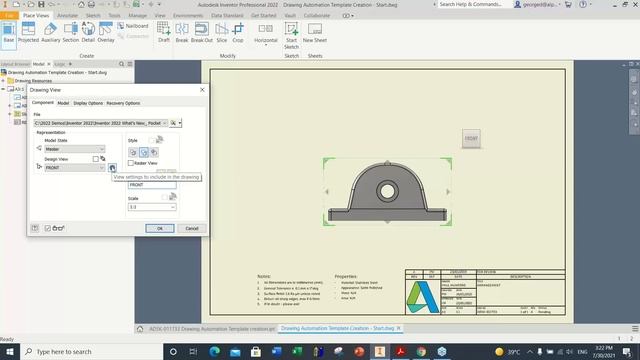Toggle the preview checkbox at dialog bottom
This screenshot has height=360, width=640.
[48, 228]
